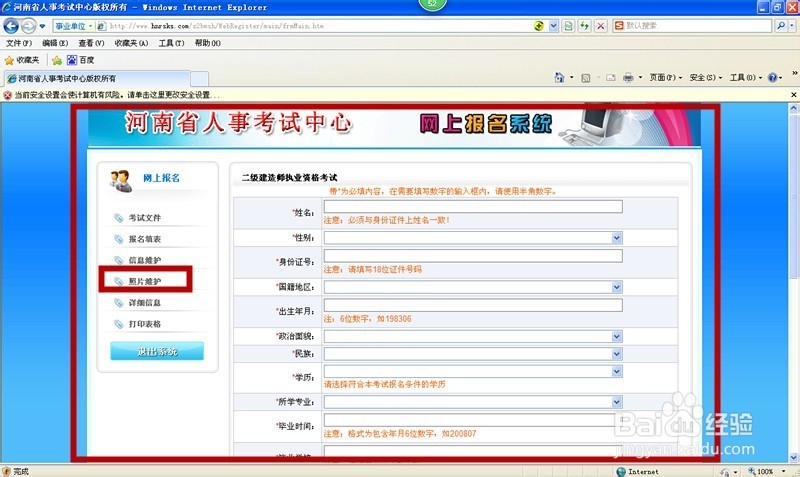Open 详细信息 in the sidebar
The image size is (800, 477).
tap(144, 303)
